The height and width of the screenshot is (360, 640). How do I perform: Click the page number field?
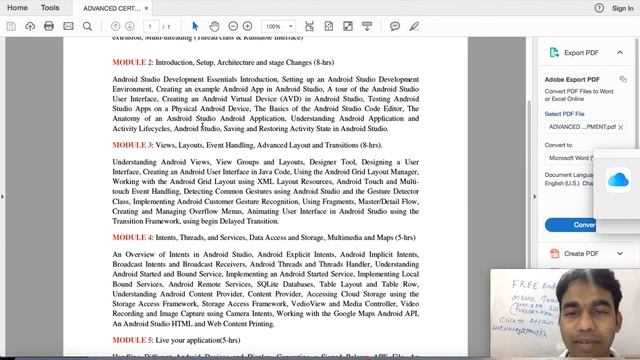151,27
